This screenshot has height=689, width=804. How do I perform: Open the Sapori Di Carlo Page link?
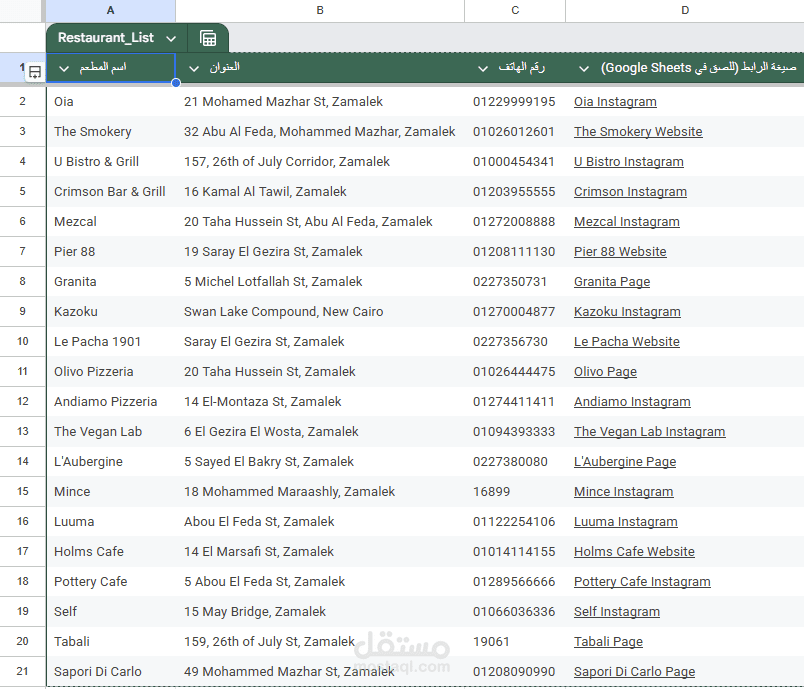[x=634, y=672]
